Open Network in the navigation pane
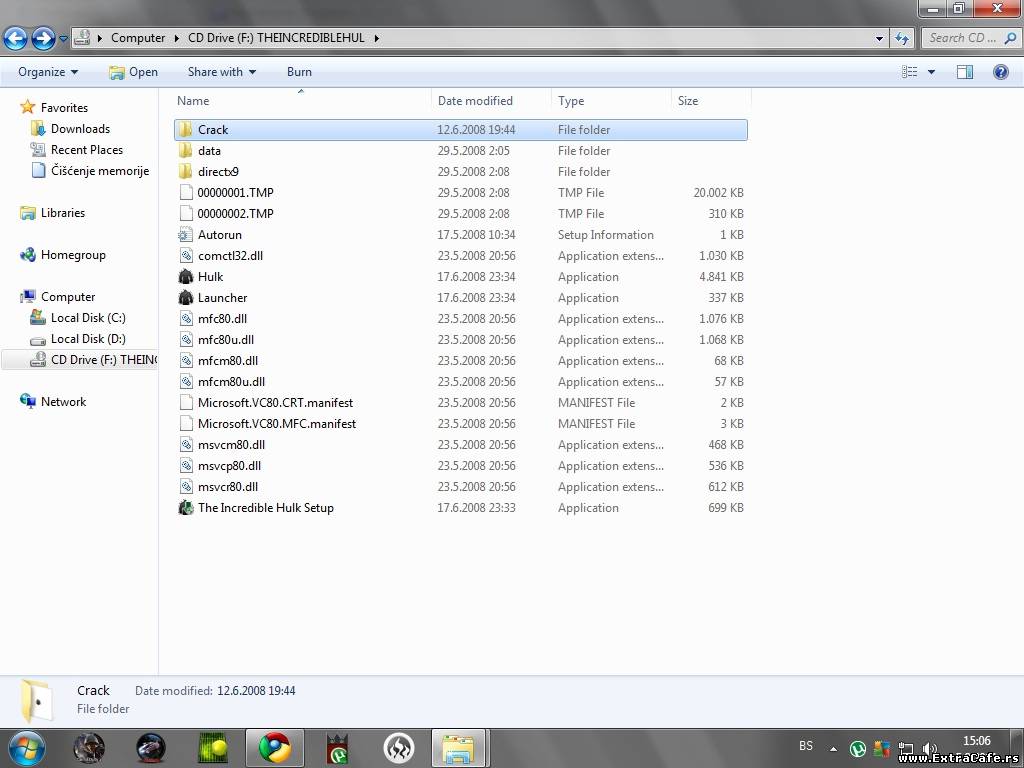The height and width of the screenshot is (768, 1024). coord(63,402)
